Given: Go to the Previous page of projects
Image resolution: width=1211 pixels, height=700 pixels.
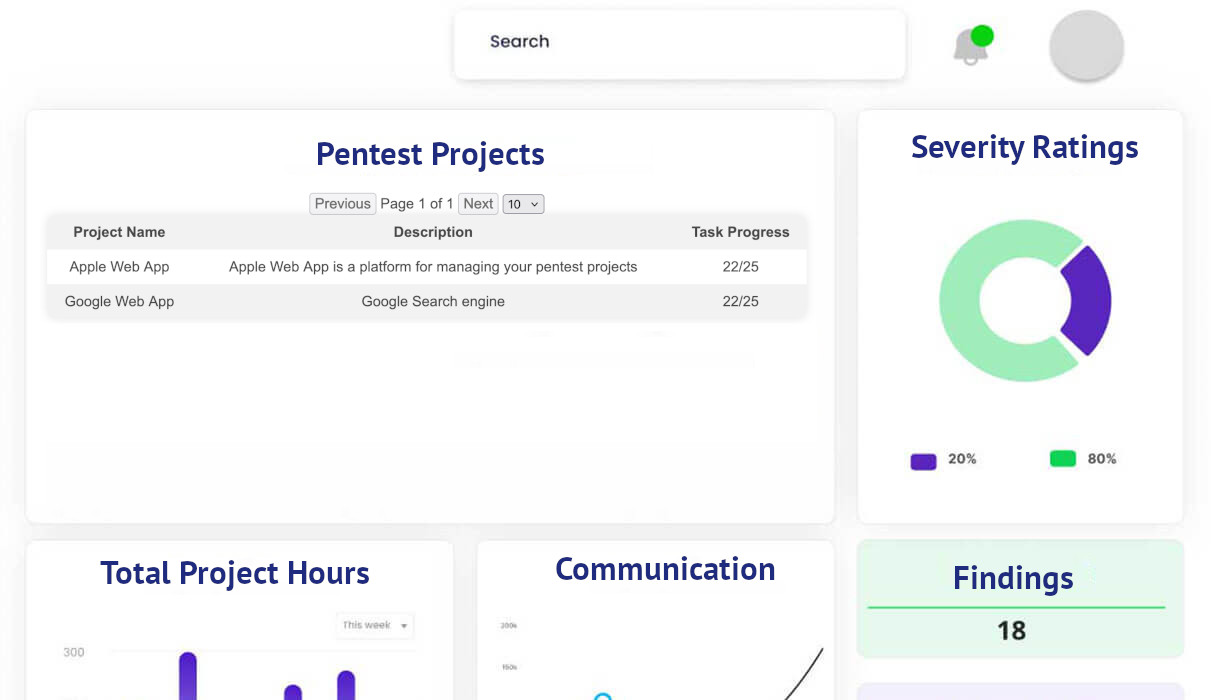Looking at the screenshot, I should 342,204.
